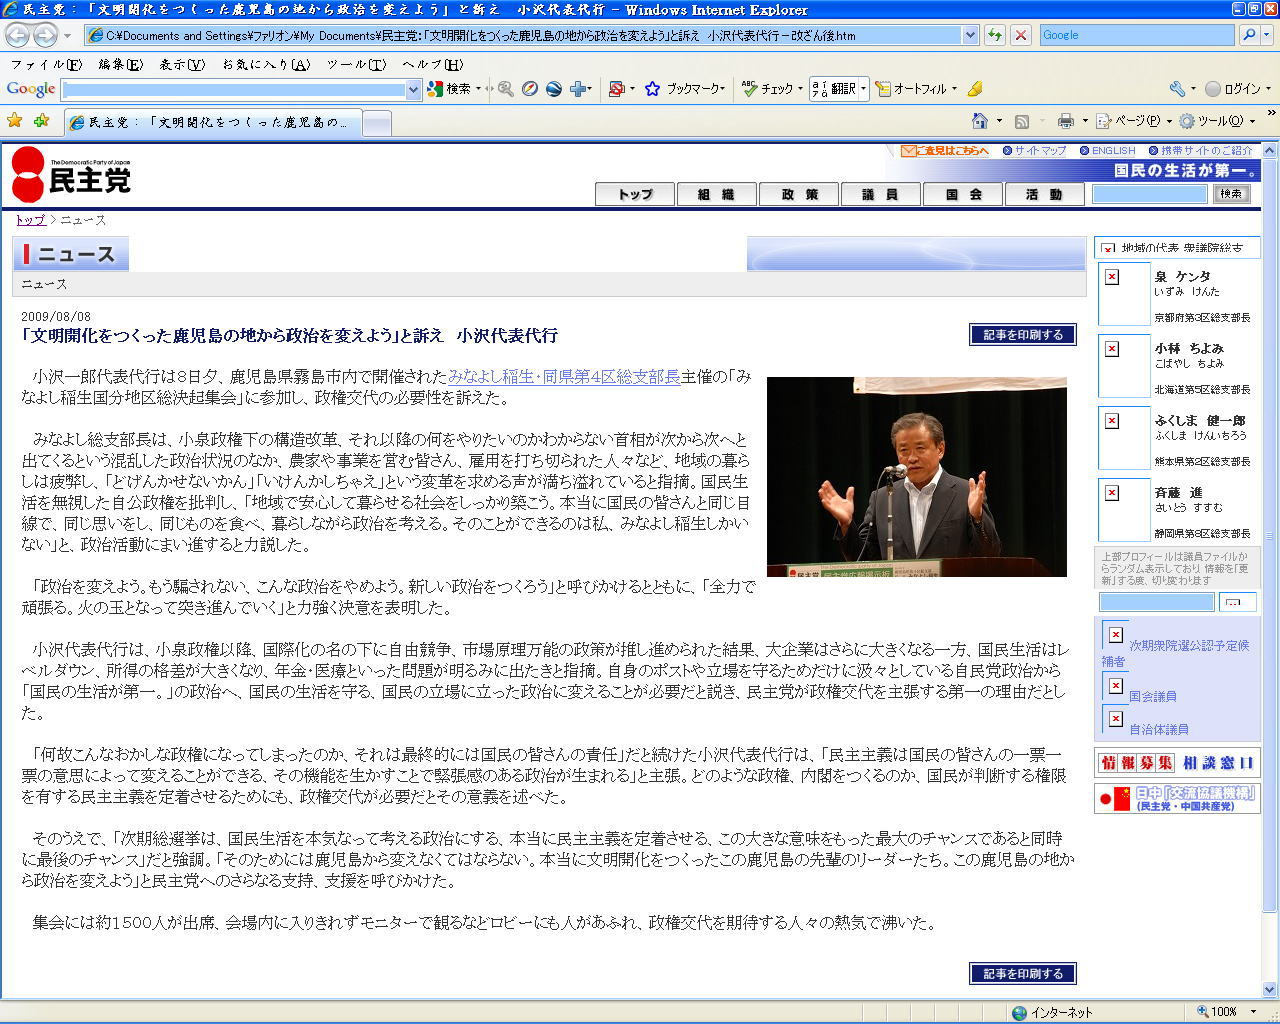Click the Stop loading red X icon
1280x1024 pixels.
[x=1020, y=35]
